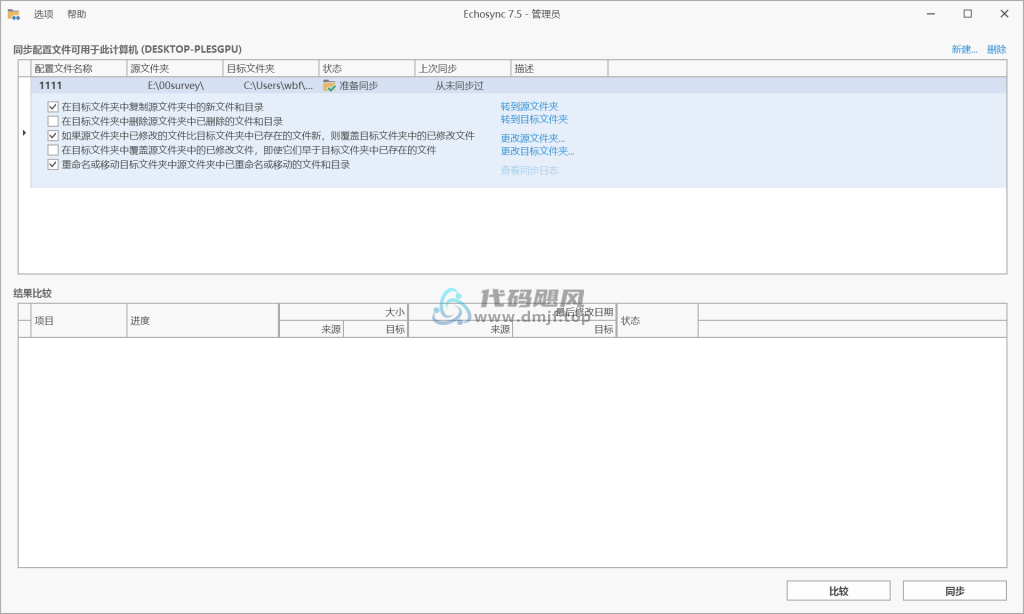
Task: Click the 进度 column header in the comparison results
Action: pyautogui.click(x=202, y=321)
